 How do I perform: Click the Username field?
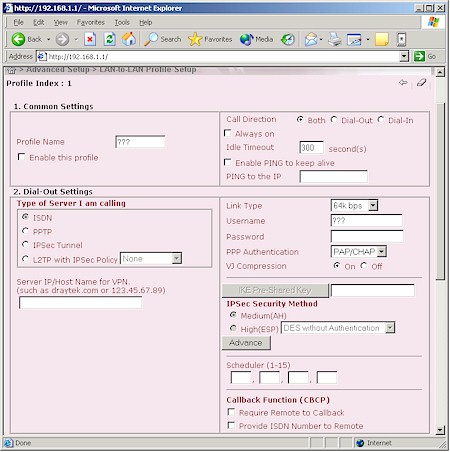click(367, 221)
